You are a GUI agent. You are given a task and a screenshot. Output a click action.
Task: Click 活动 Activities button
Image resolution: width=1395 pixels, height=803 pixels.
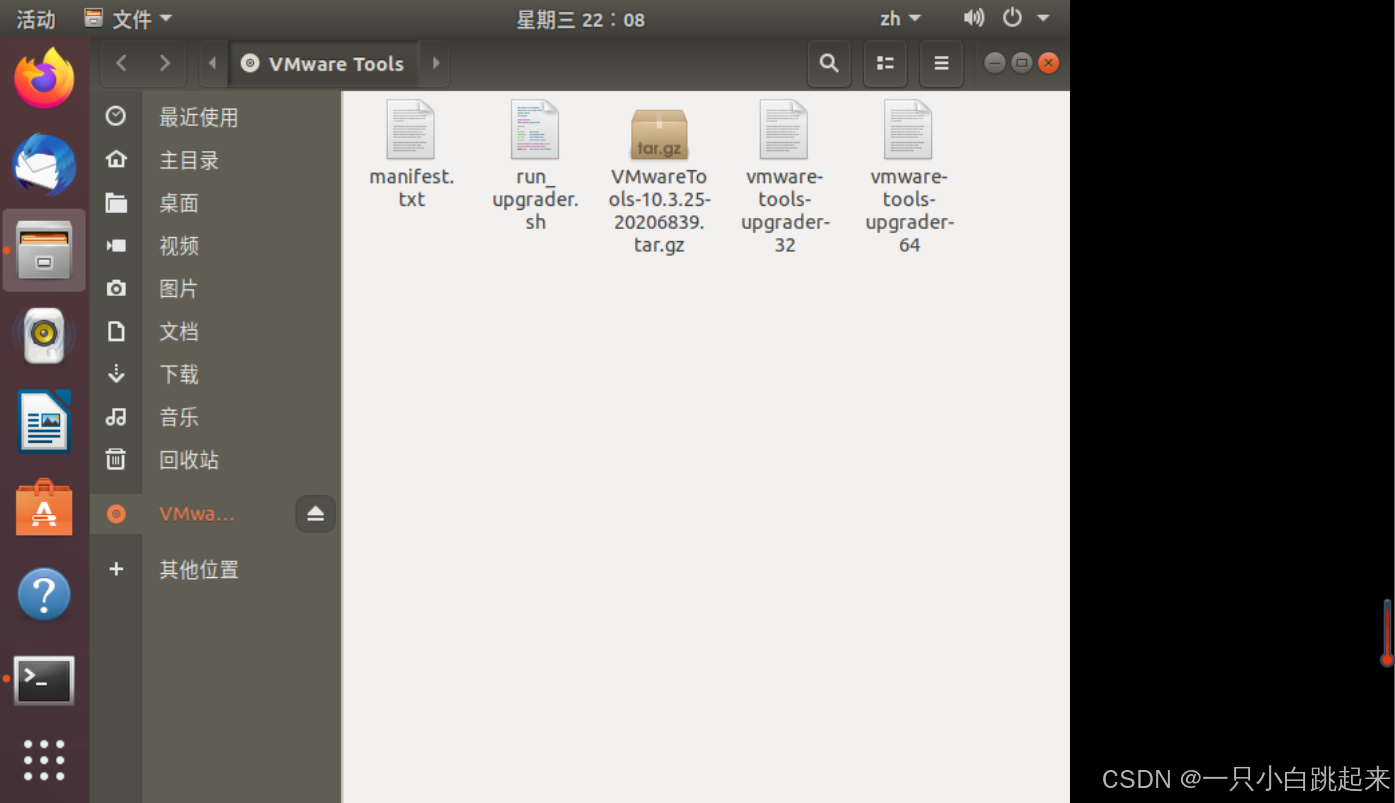point(36,19)
